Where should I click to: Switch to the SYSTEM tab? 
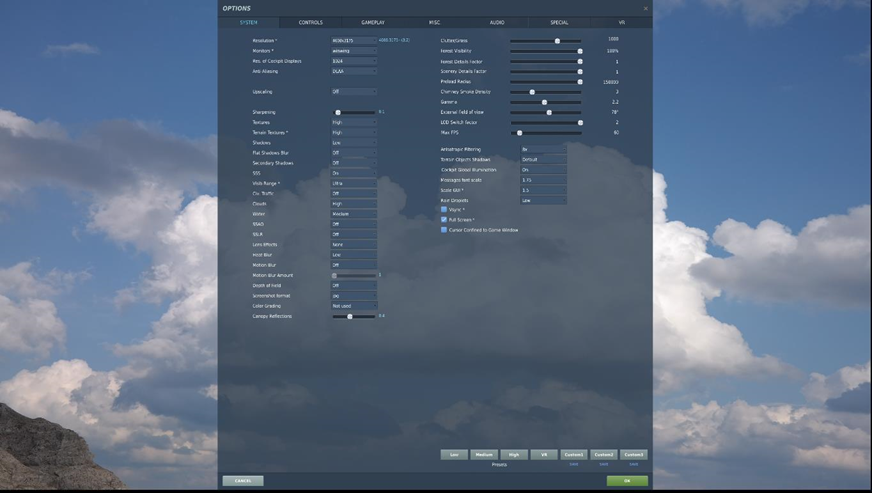[249, 22]
